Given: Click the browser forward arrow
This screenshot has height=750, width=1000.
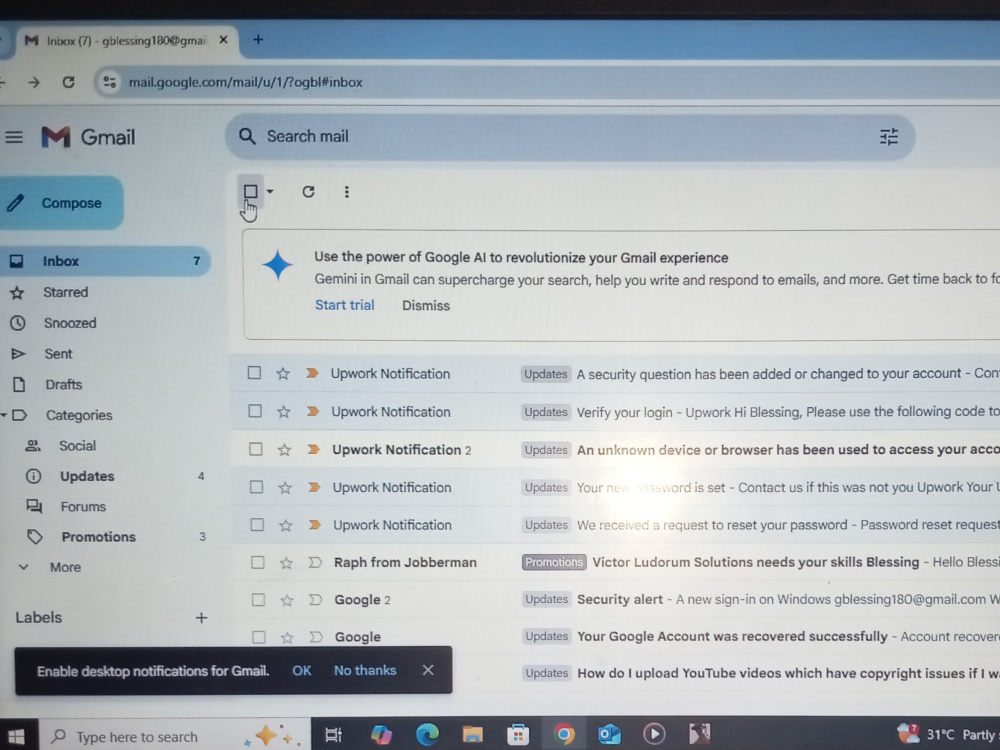Looking at the screenshot, I should 34,82.
